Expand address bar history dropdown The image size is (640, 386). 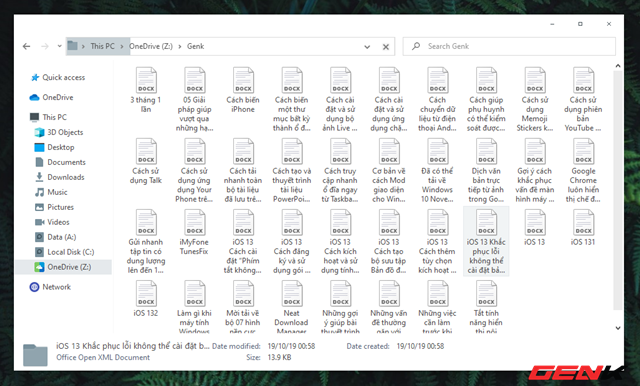click(367, 47)
